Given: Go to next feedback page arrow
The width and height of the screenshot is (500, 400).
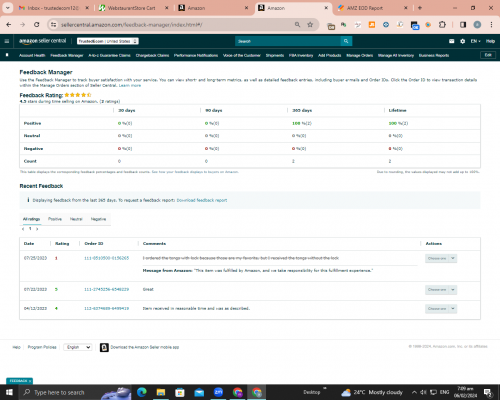Looking at the screenshot, I should pyautogui.click(x=37, y=229).
